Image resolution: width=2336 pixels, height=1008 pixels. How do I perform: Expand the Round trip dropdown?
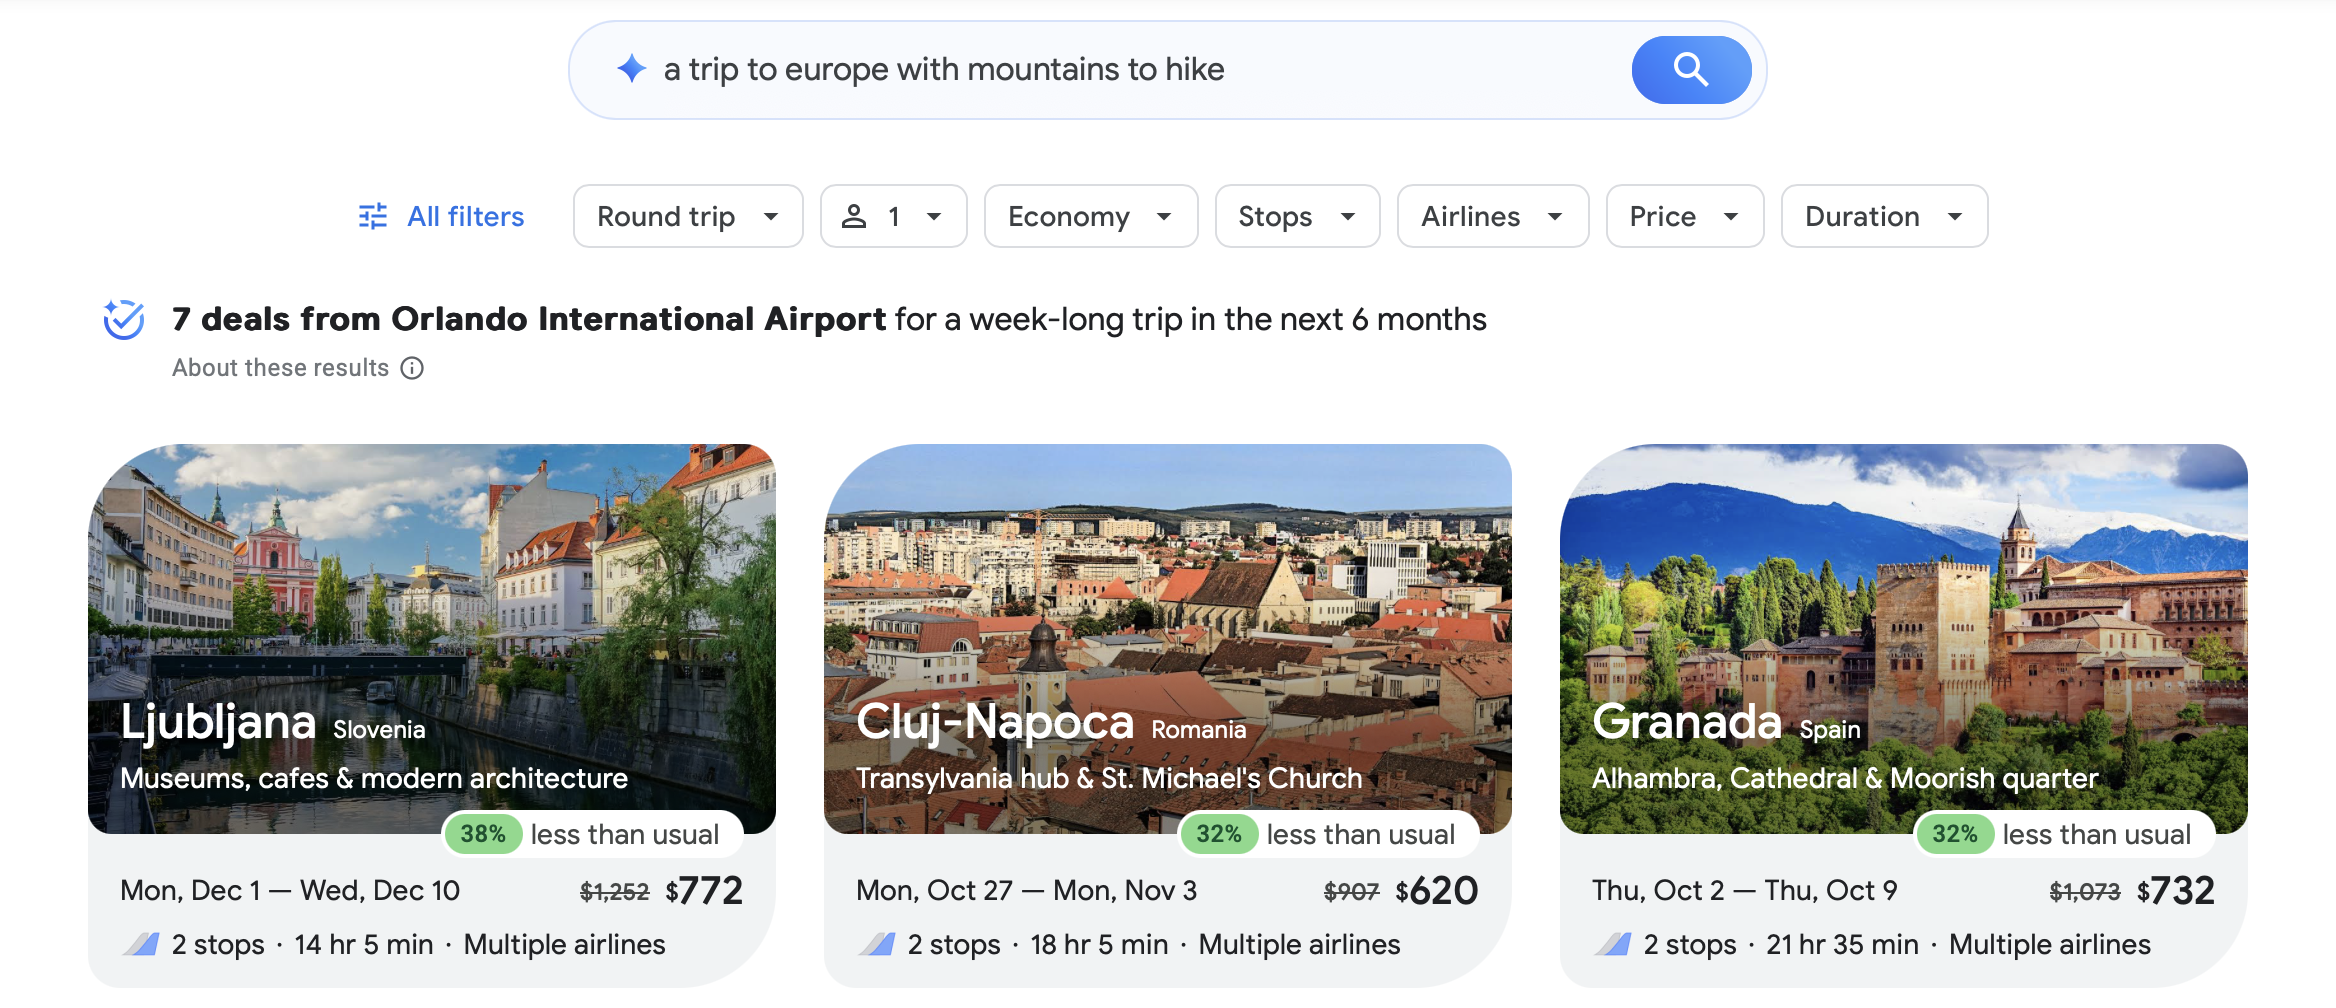pyautogui.click(x=687, y=216)
